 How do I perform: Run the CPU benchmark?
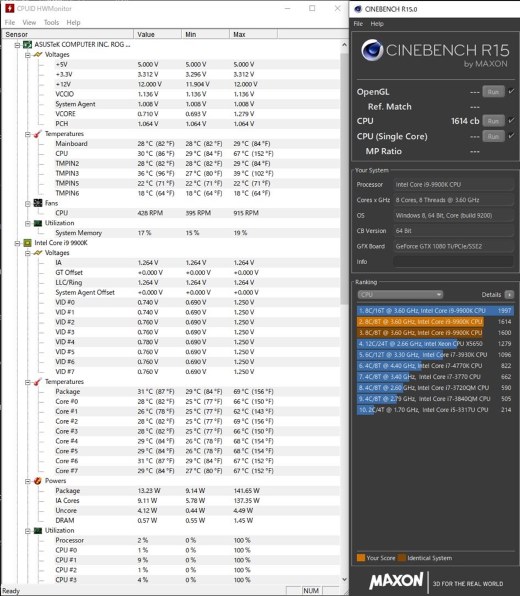493,121
